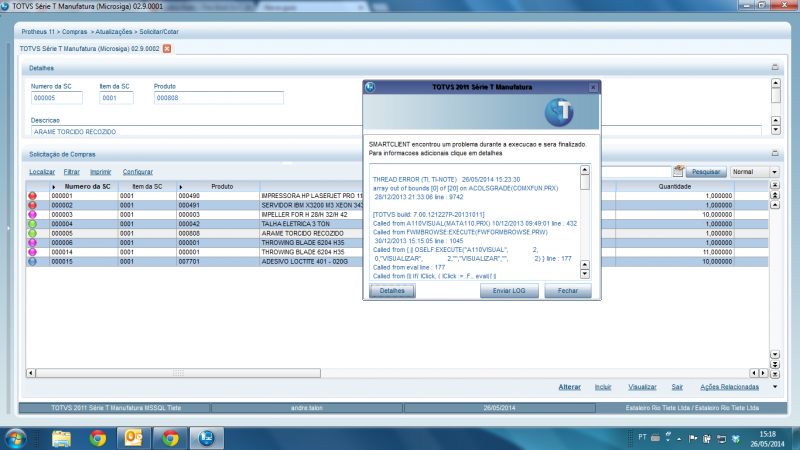Jump to first grid record arrow icon
Screen dimensions: 800x450
pos(775,185)
